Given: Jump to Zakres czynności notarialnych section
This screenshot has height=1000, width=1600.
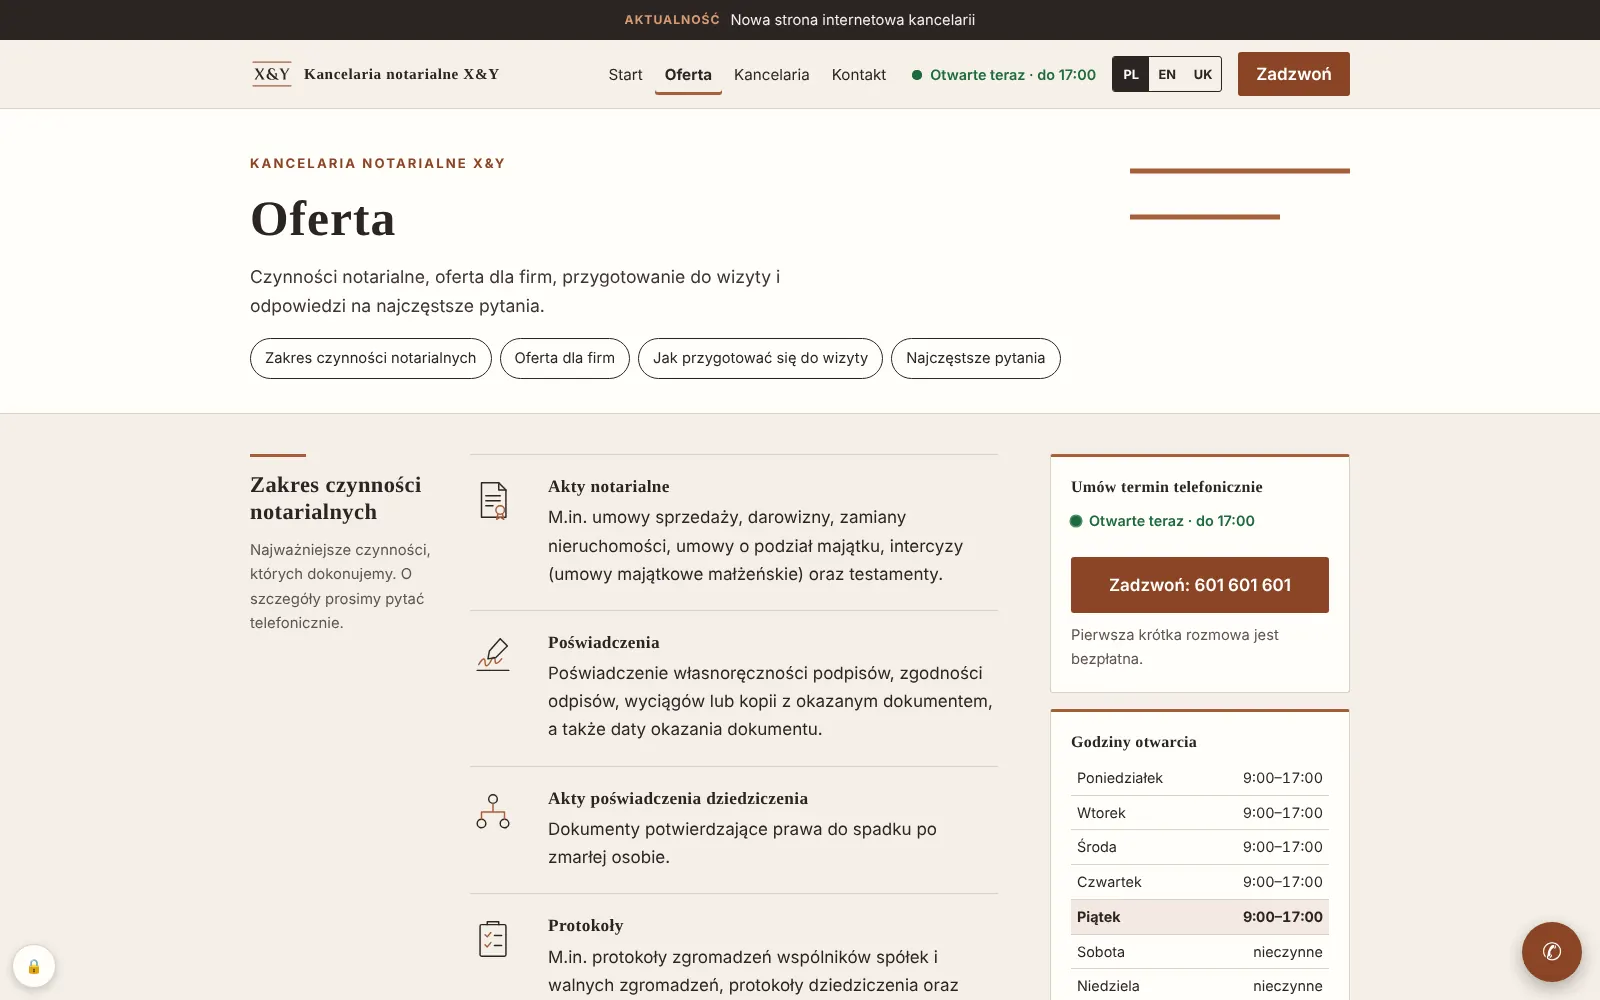Looking at the screenshot, I should click(370, 358).
